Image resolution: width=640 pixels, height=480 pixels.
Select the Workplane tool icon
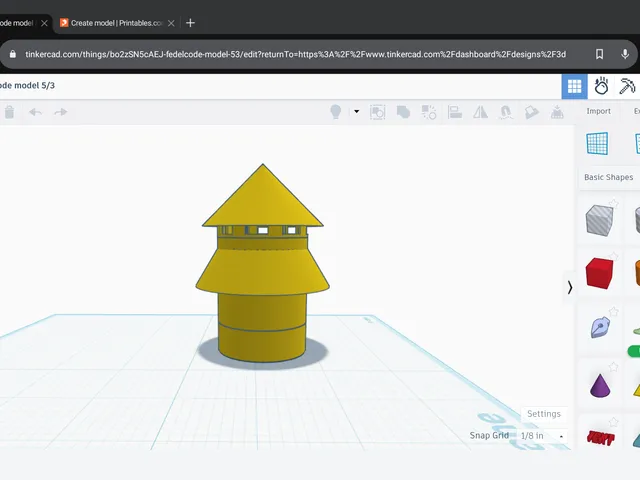(597, 144)
